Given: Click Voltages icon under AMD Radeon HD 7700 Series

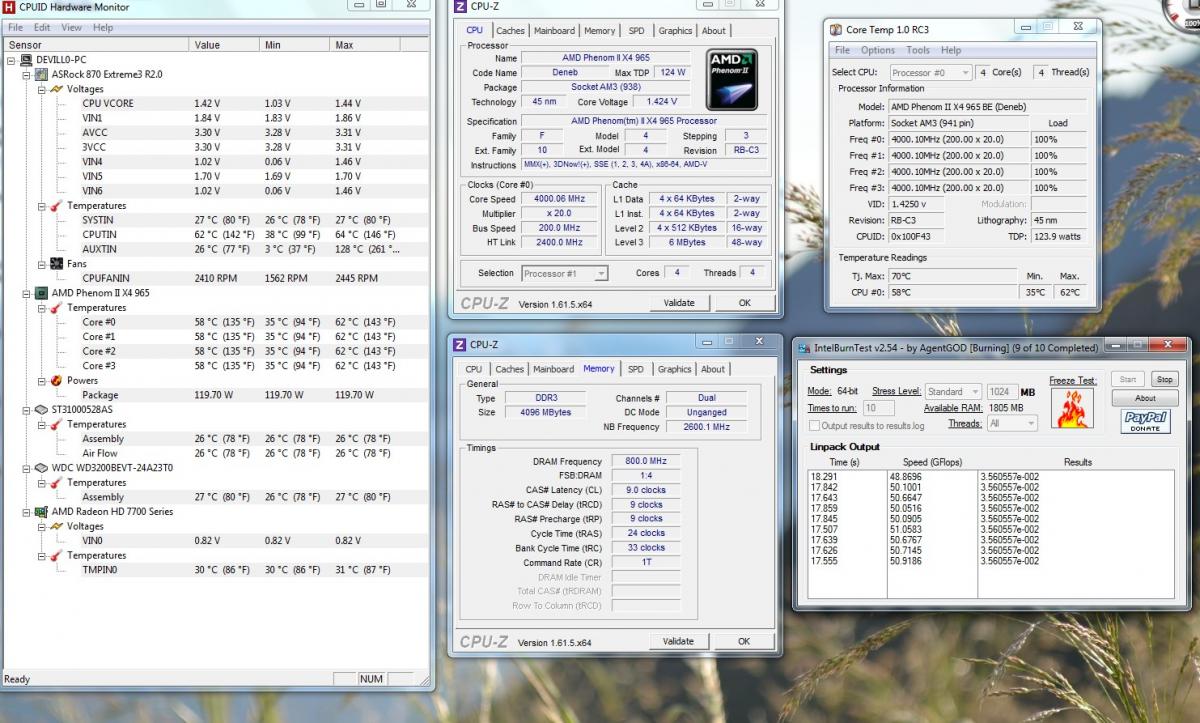Looking at the screenshot, I should pos(57,526).
